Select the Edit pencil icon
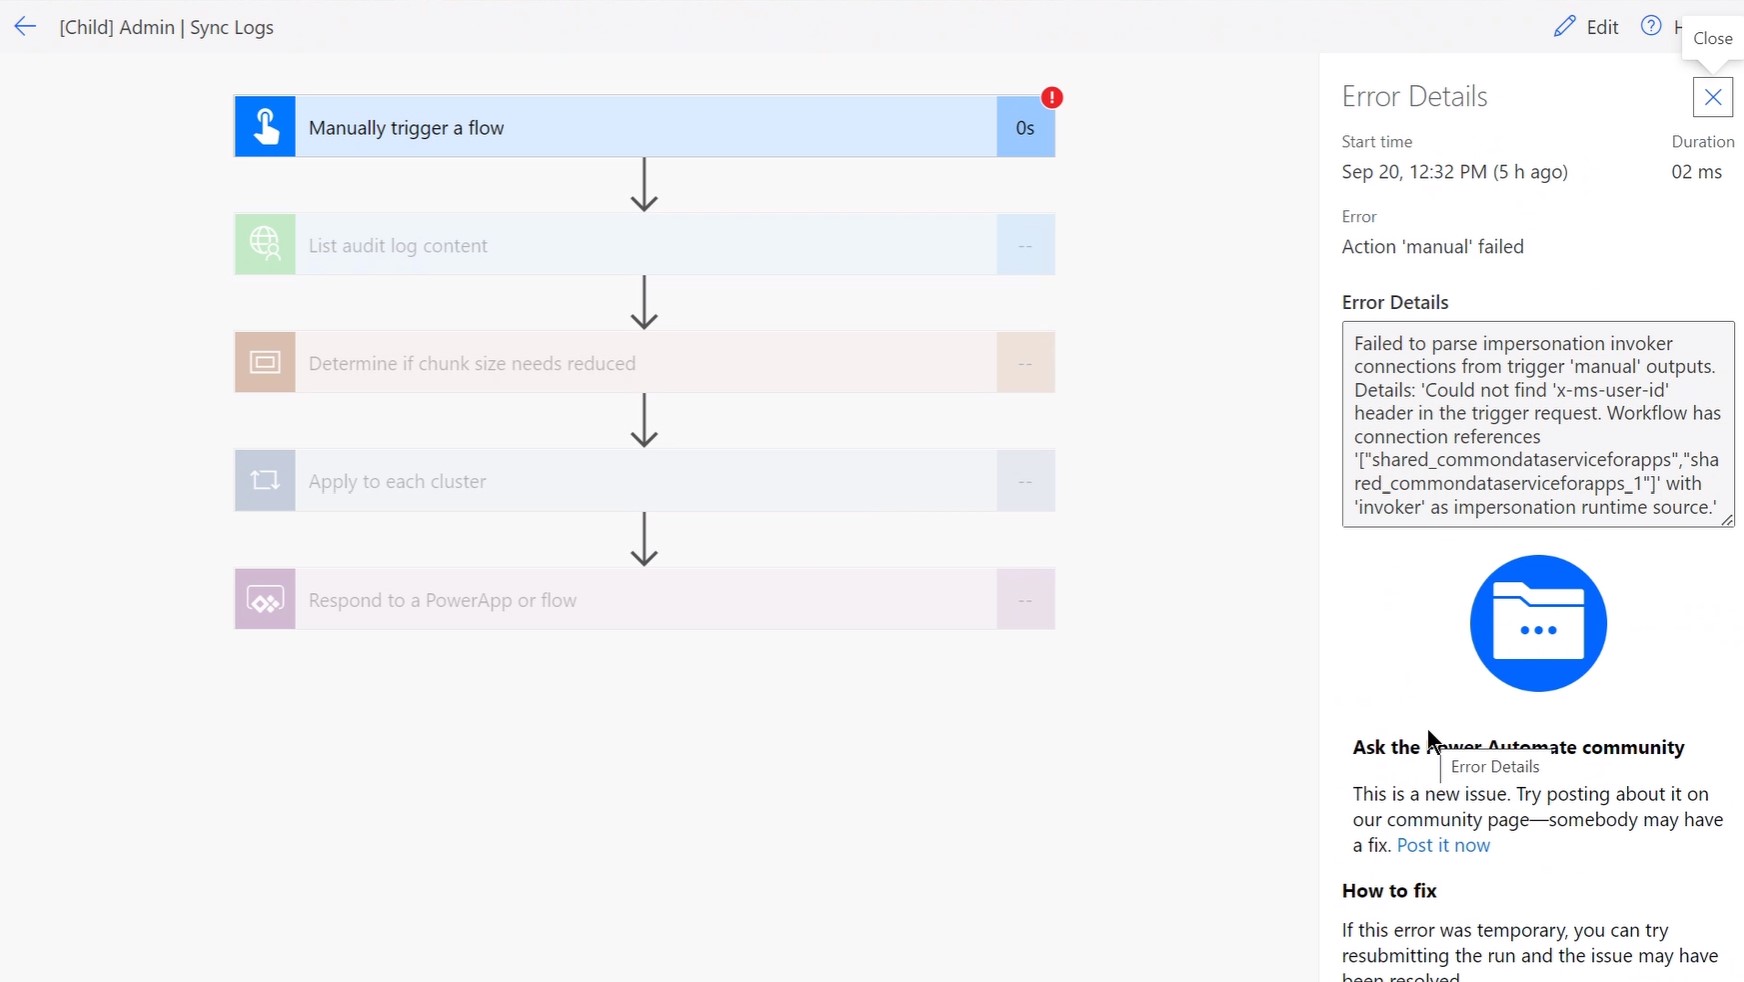The width and height of the screenshot is (1744, 982). [1565, 26]
